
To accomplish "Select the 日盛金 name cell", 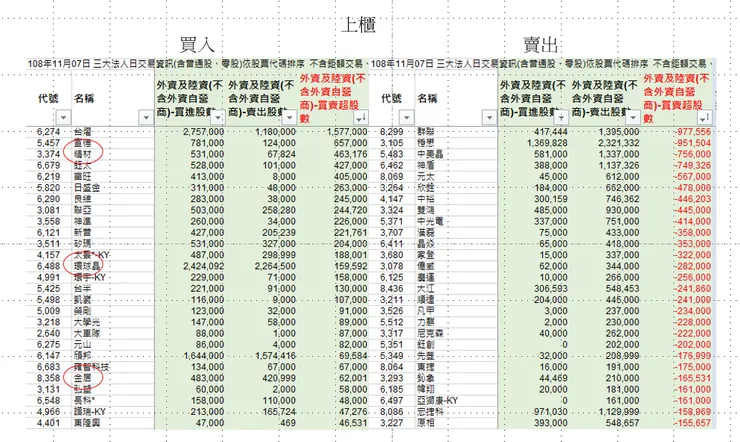I will pos(87,188).
